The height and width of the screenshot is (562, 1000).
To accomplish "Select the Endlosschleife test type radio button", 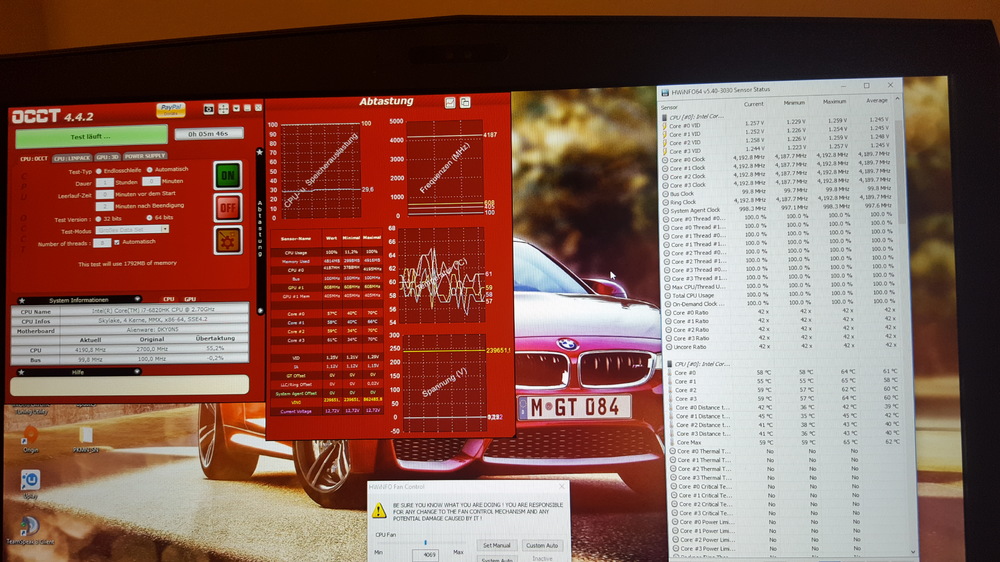I will [x=97, y=169].
